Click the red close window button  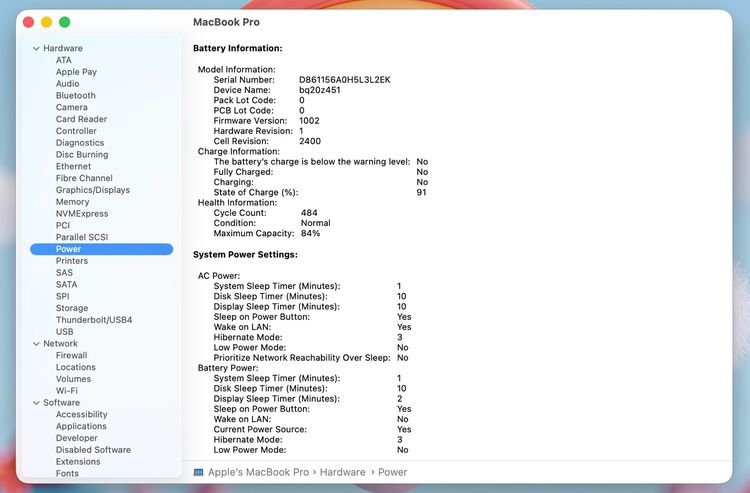click(x=28, y=22)
